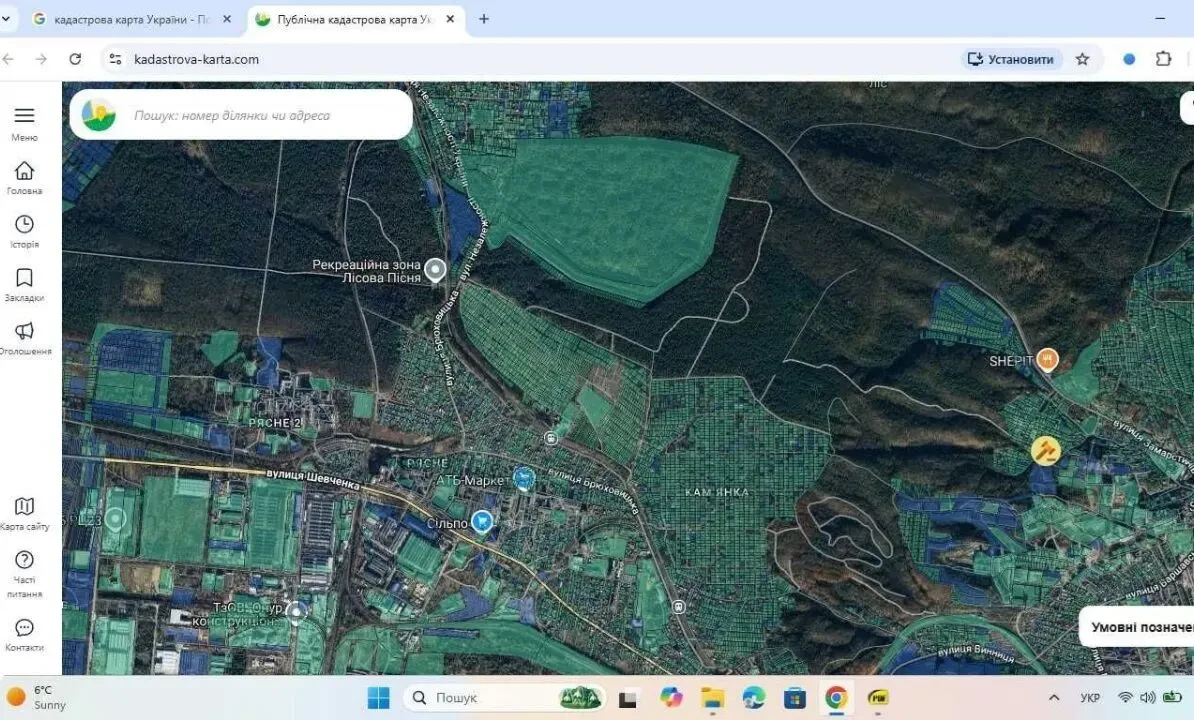This screenshot has height=720, width=1194.
Task: Click the Установити install button
Action: pyautogui.click(x=1010, y=59)
